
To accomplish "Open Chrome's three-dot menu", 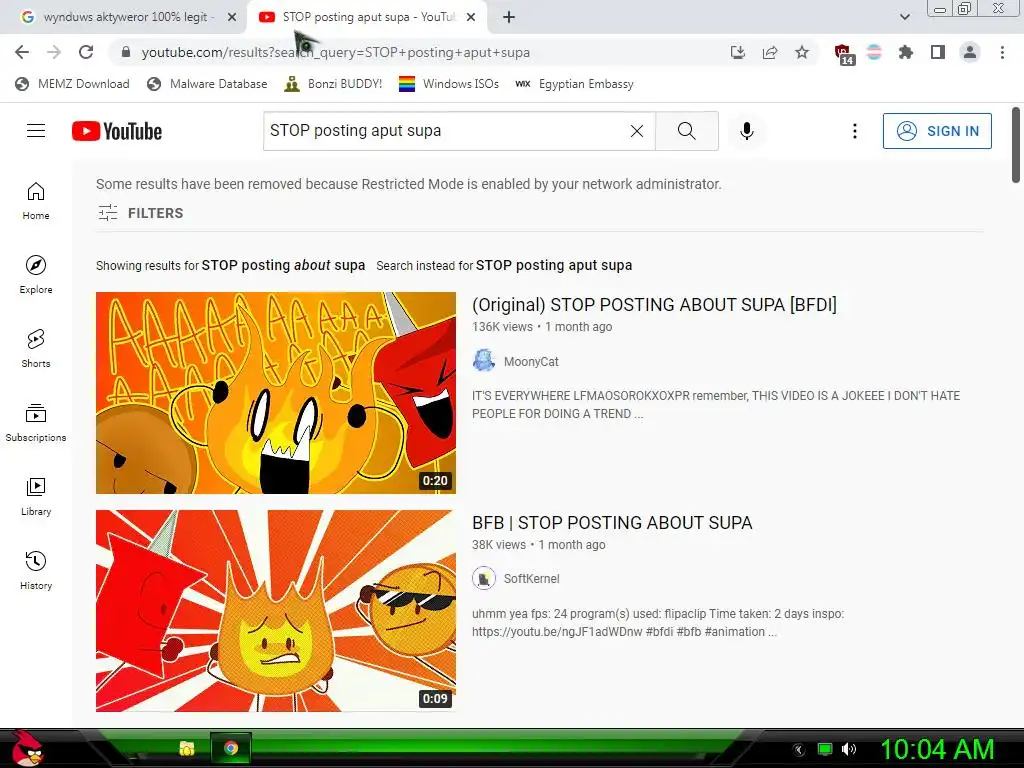I will 1002,52.
